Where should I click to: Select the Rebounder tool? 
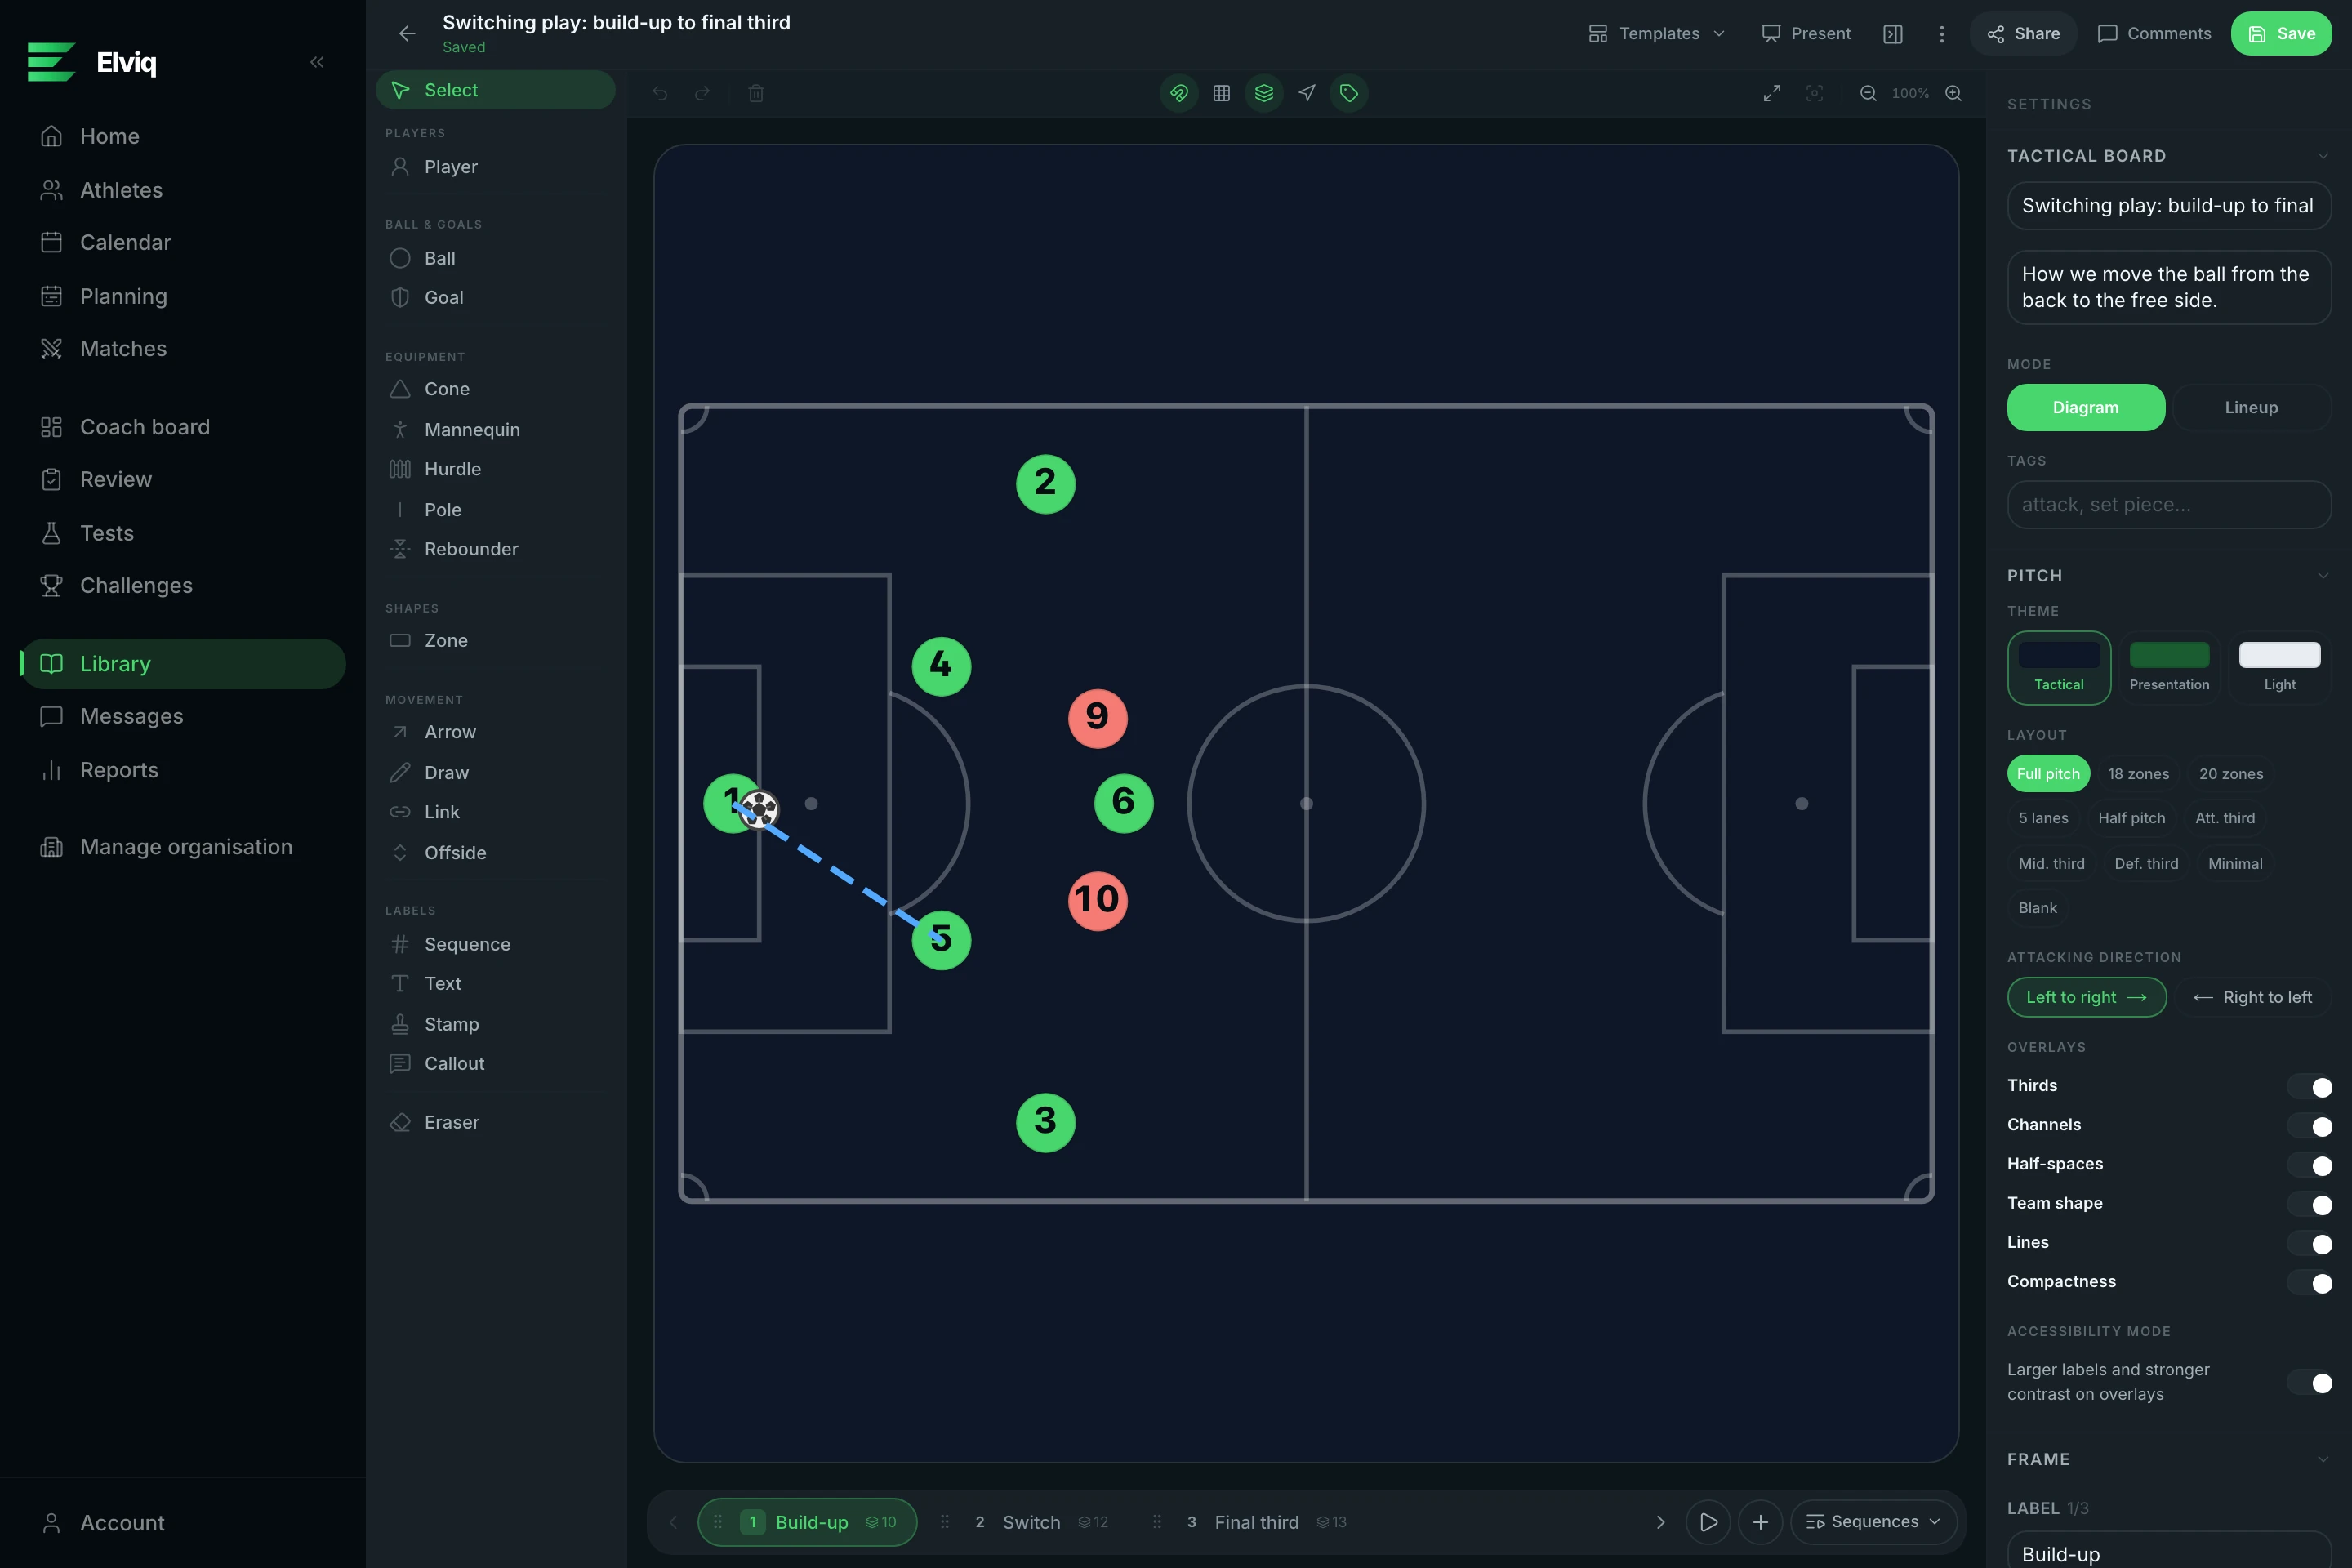click(495, 549)
